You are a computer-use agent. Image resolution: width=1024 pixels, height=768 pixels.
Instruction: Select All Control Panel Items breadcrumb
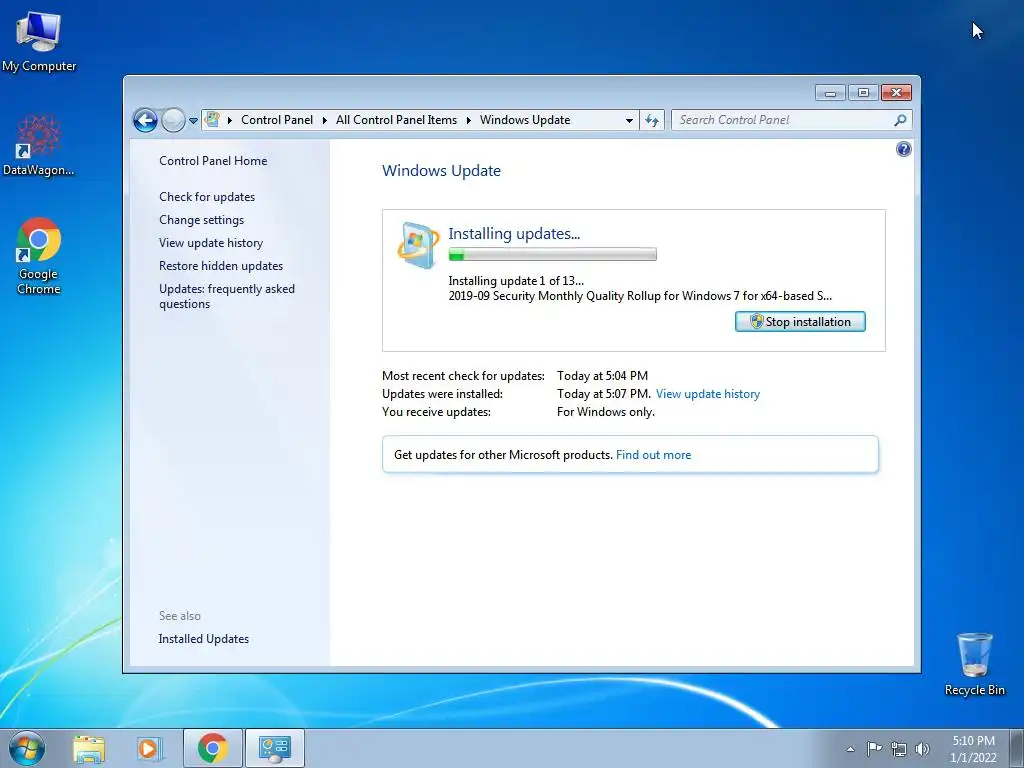coord(396,120)
